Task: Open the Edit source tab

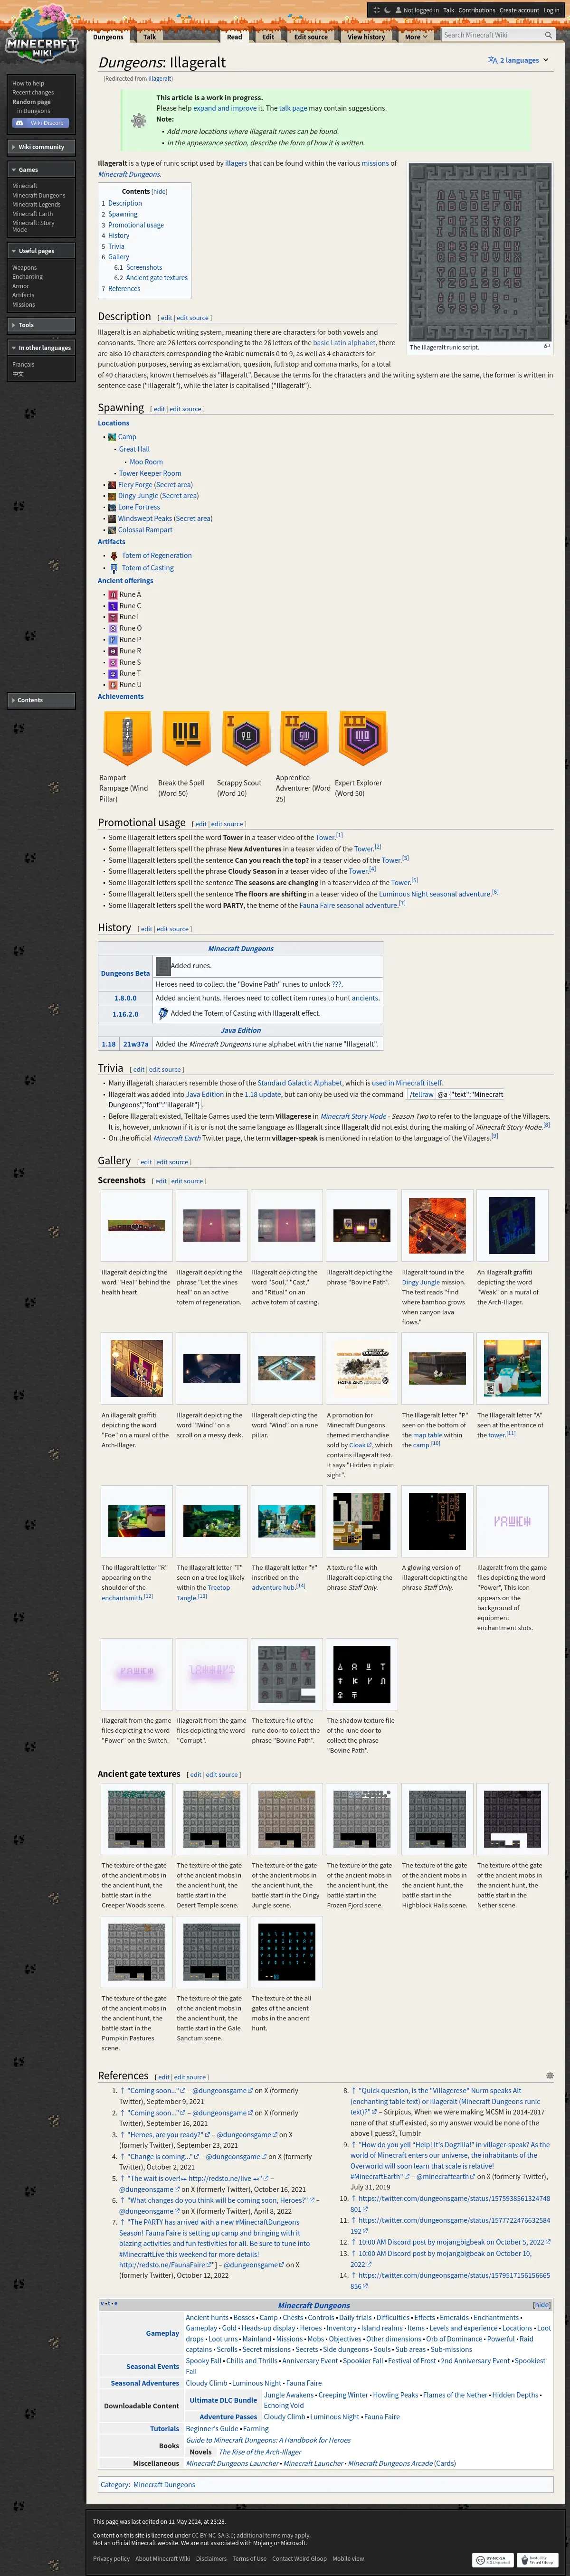Action: point(310,37)
